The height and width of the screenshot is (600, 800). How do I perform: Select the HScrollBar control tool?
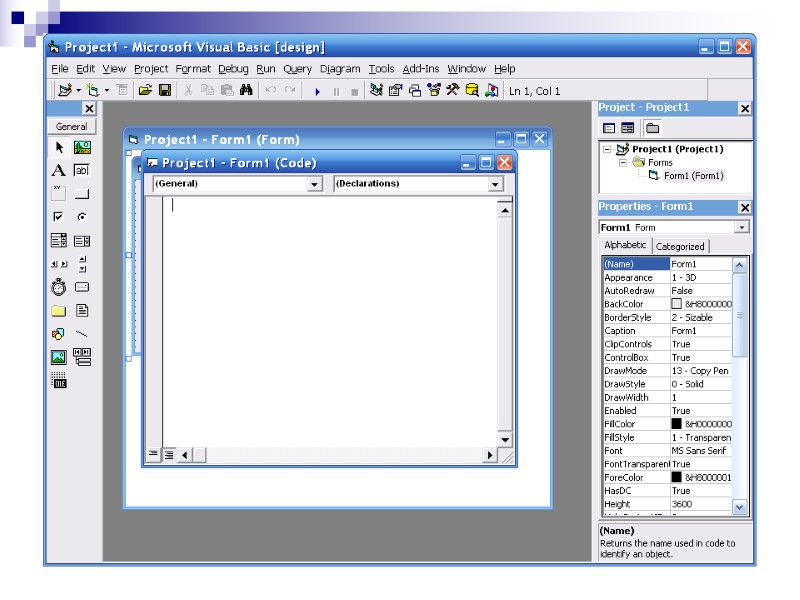59,264
